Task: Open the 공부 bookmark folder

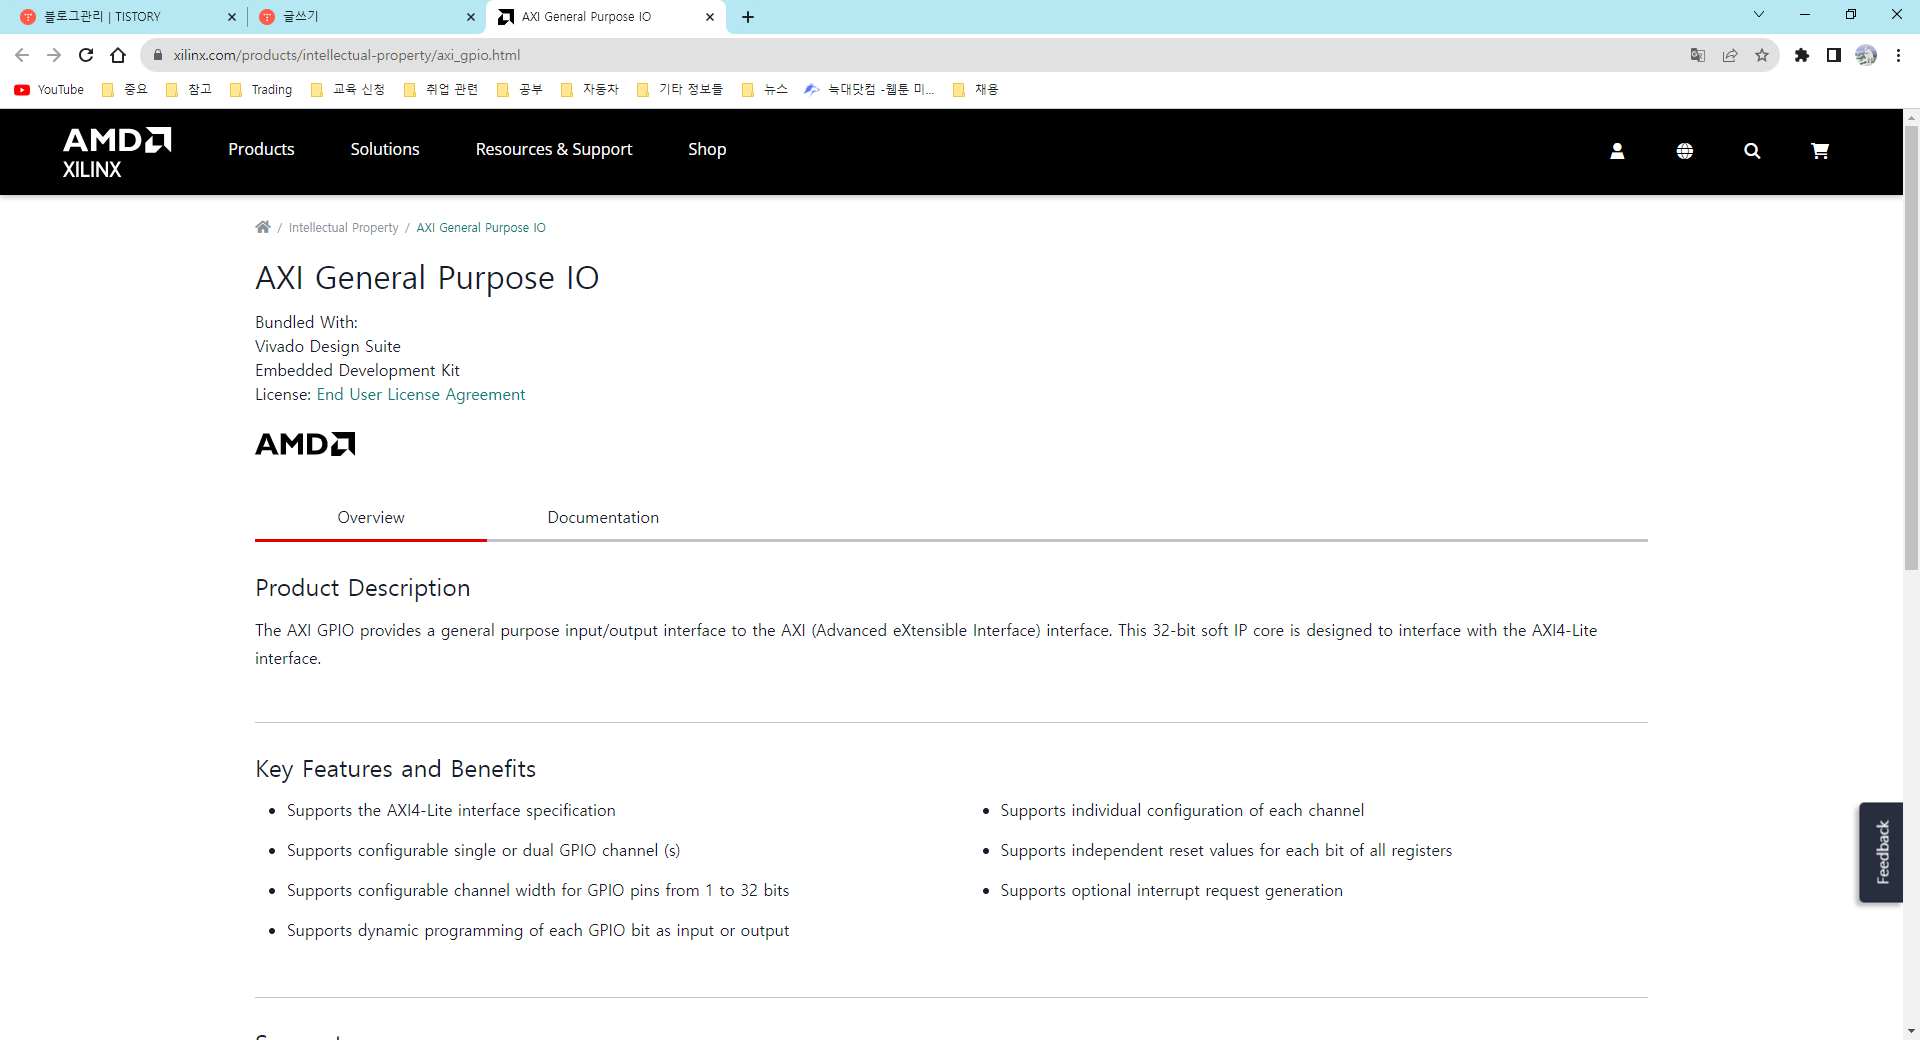Action: [x=520, y=90]
